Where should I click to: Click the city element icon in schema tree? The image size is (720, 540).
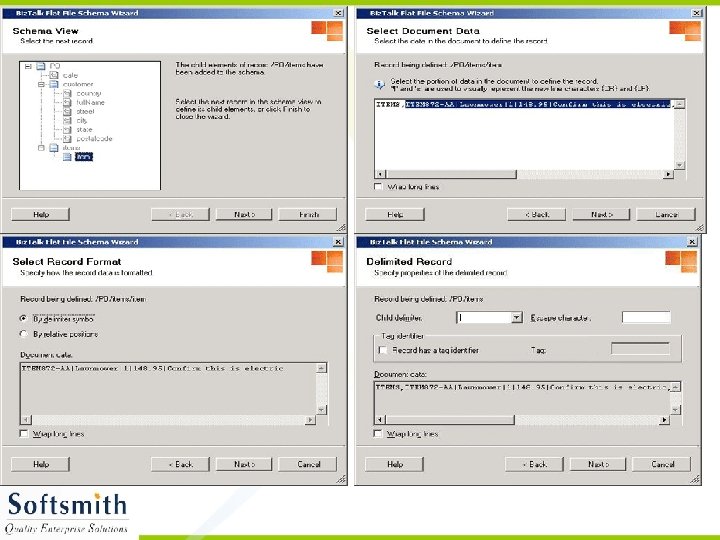(x=68, y=120)
